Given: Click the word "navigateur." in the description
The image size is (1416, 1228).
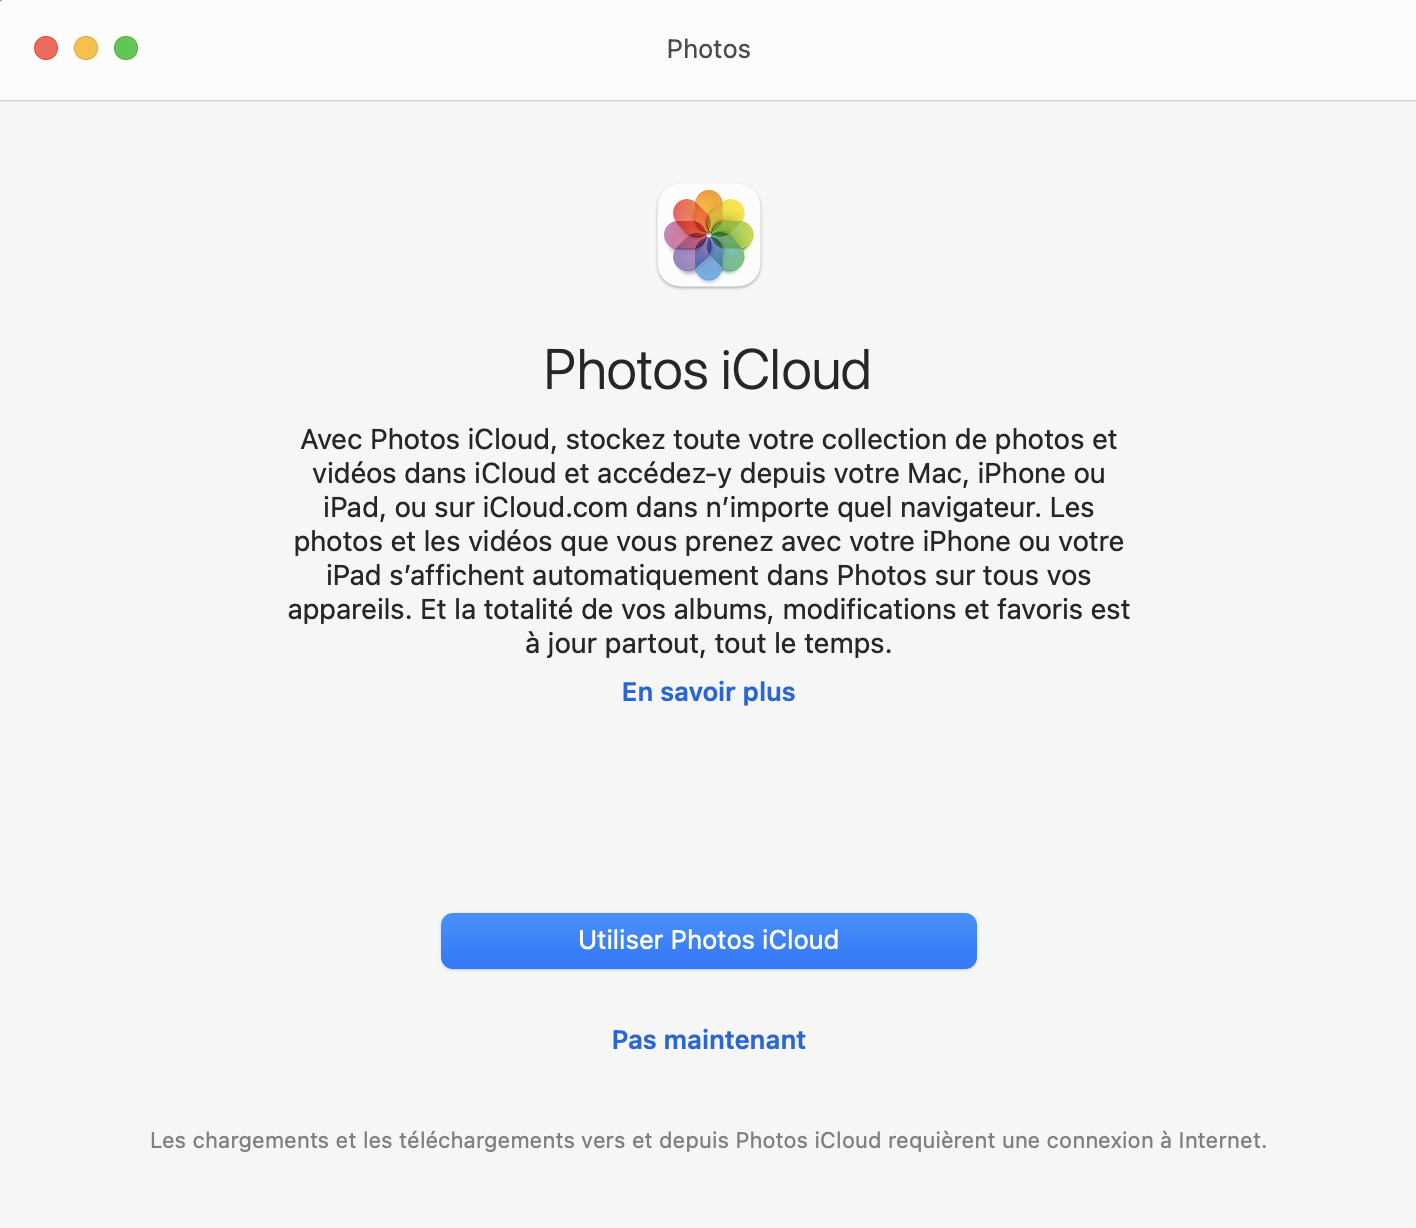Looking at the screenshot, I should (970, 508).
